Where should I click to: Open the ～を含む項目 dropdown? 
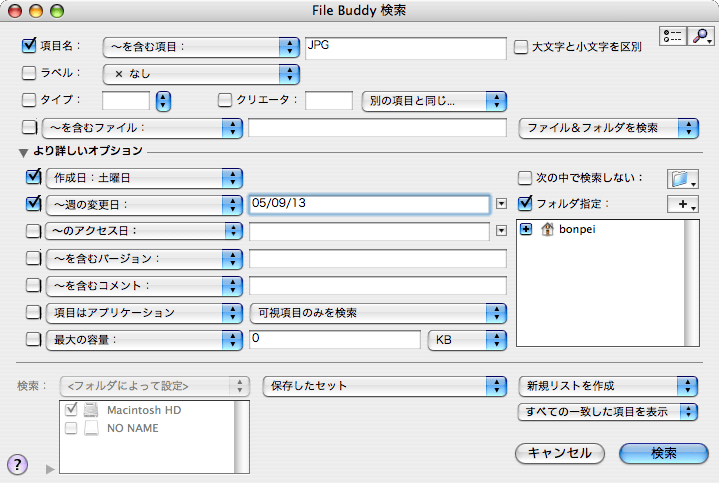coord(201,47)
